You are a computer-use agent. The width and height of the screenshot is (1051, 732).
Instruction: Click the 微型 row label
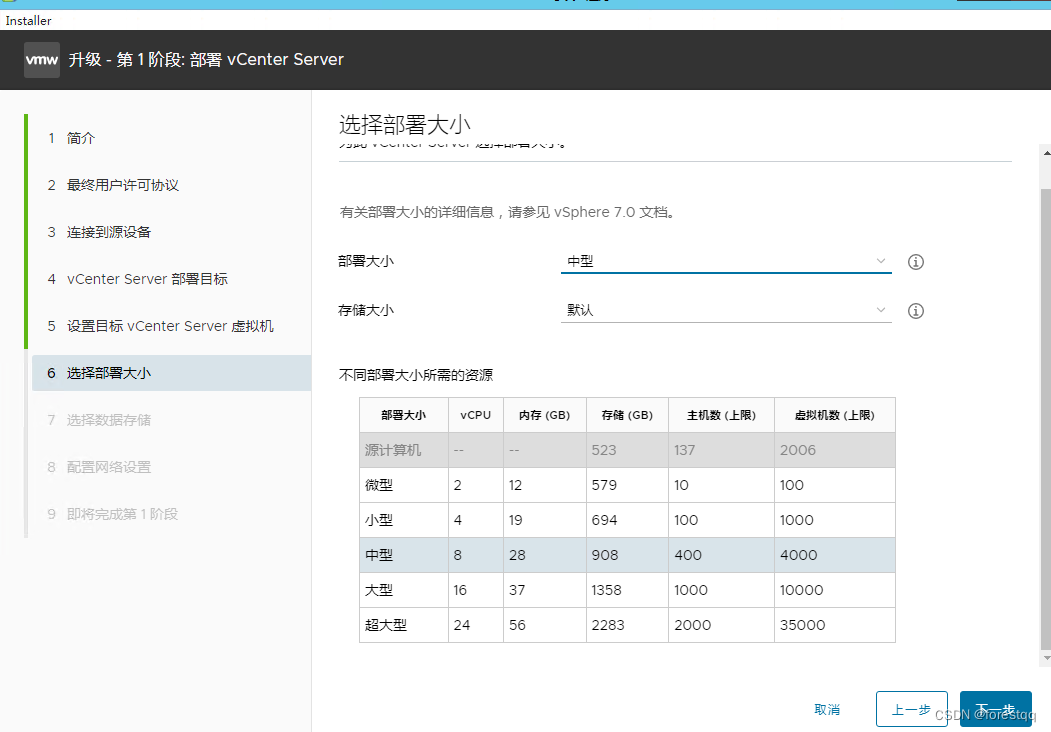pos(379,485)
